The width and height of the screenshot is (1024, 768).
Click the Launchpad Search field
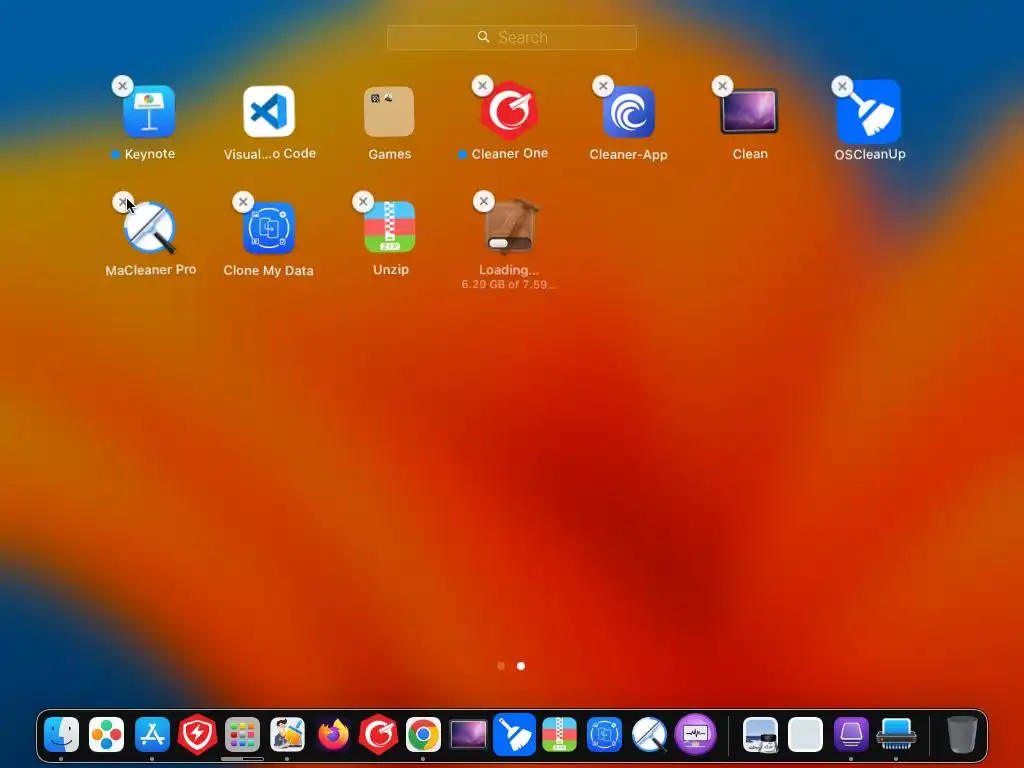(x=511, y=37)
